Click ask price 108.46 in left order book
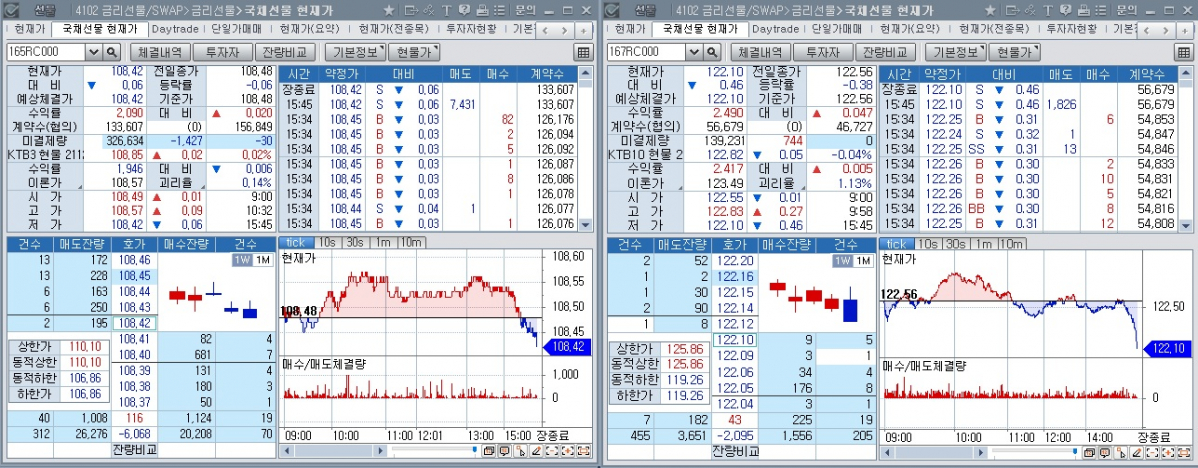This screenshot has height=468, width=1198. [135, 260]
